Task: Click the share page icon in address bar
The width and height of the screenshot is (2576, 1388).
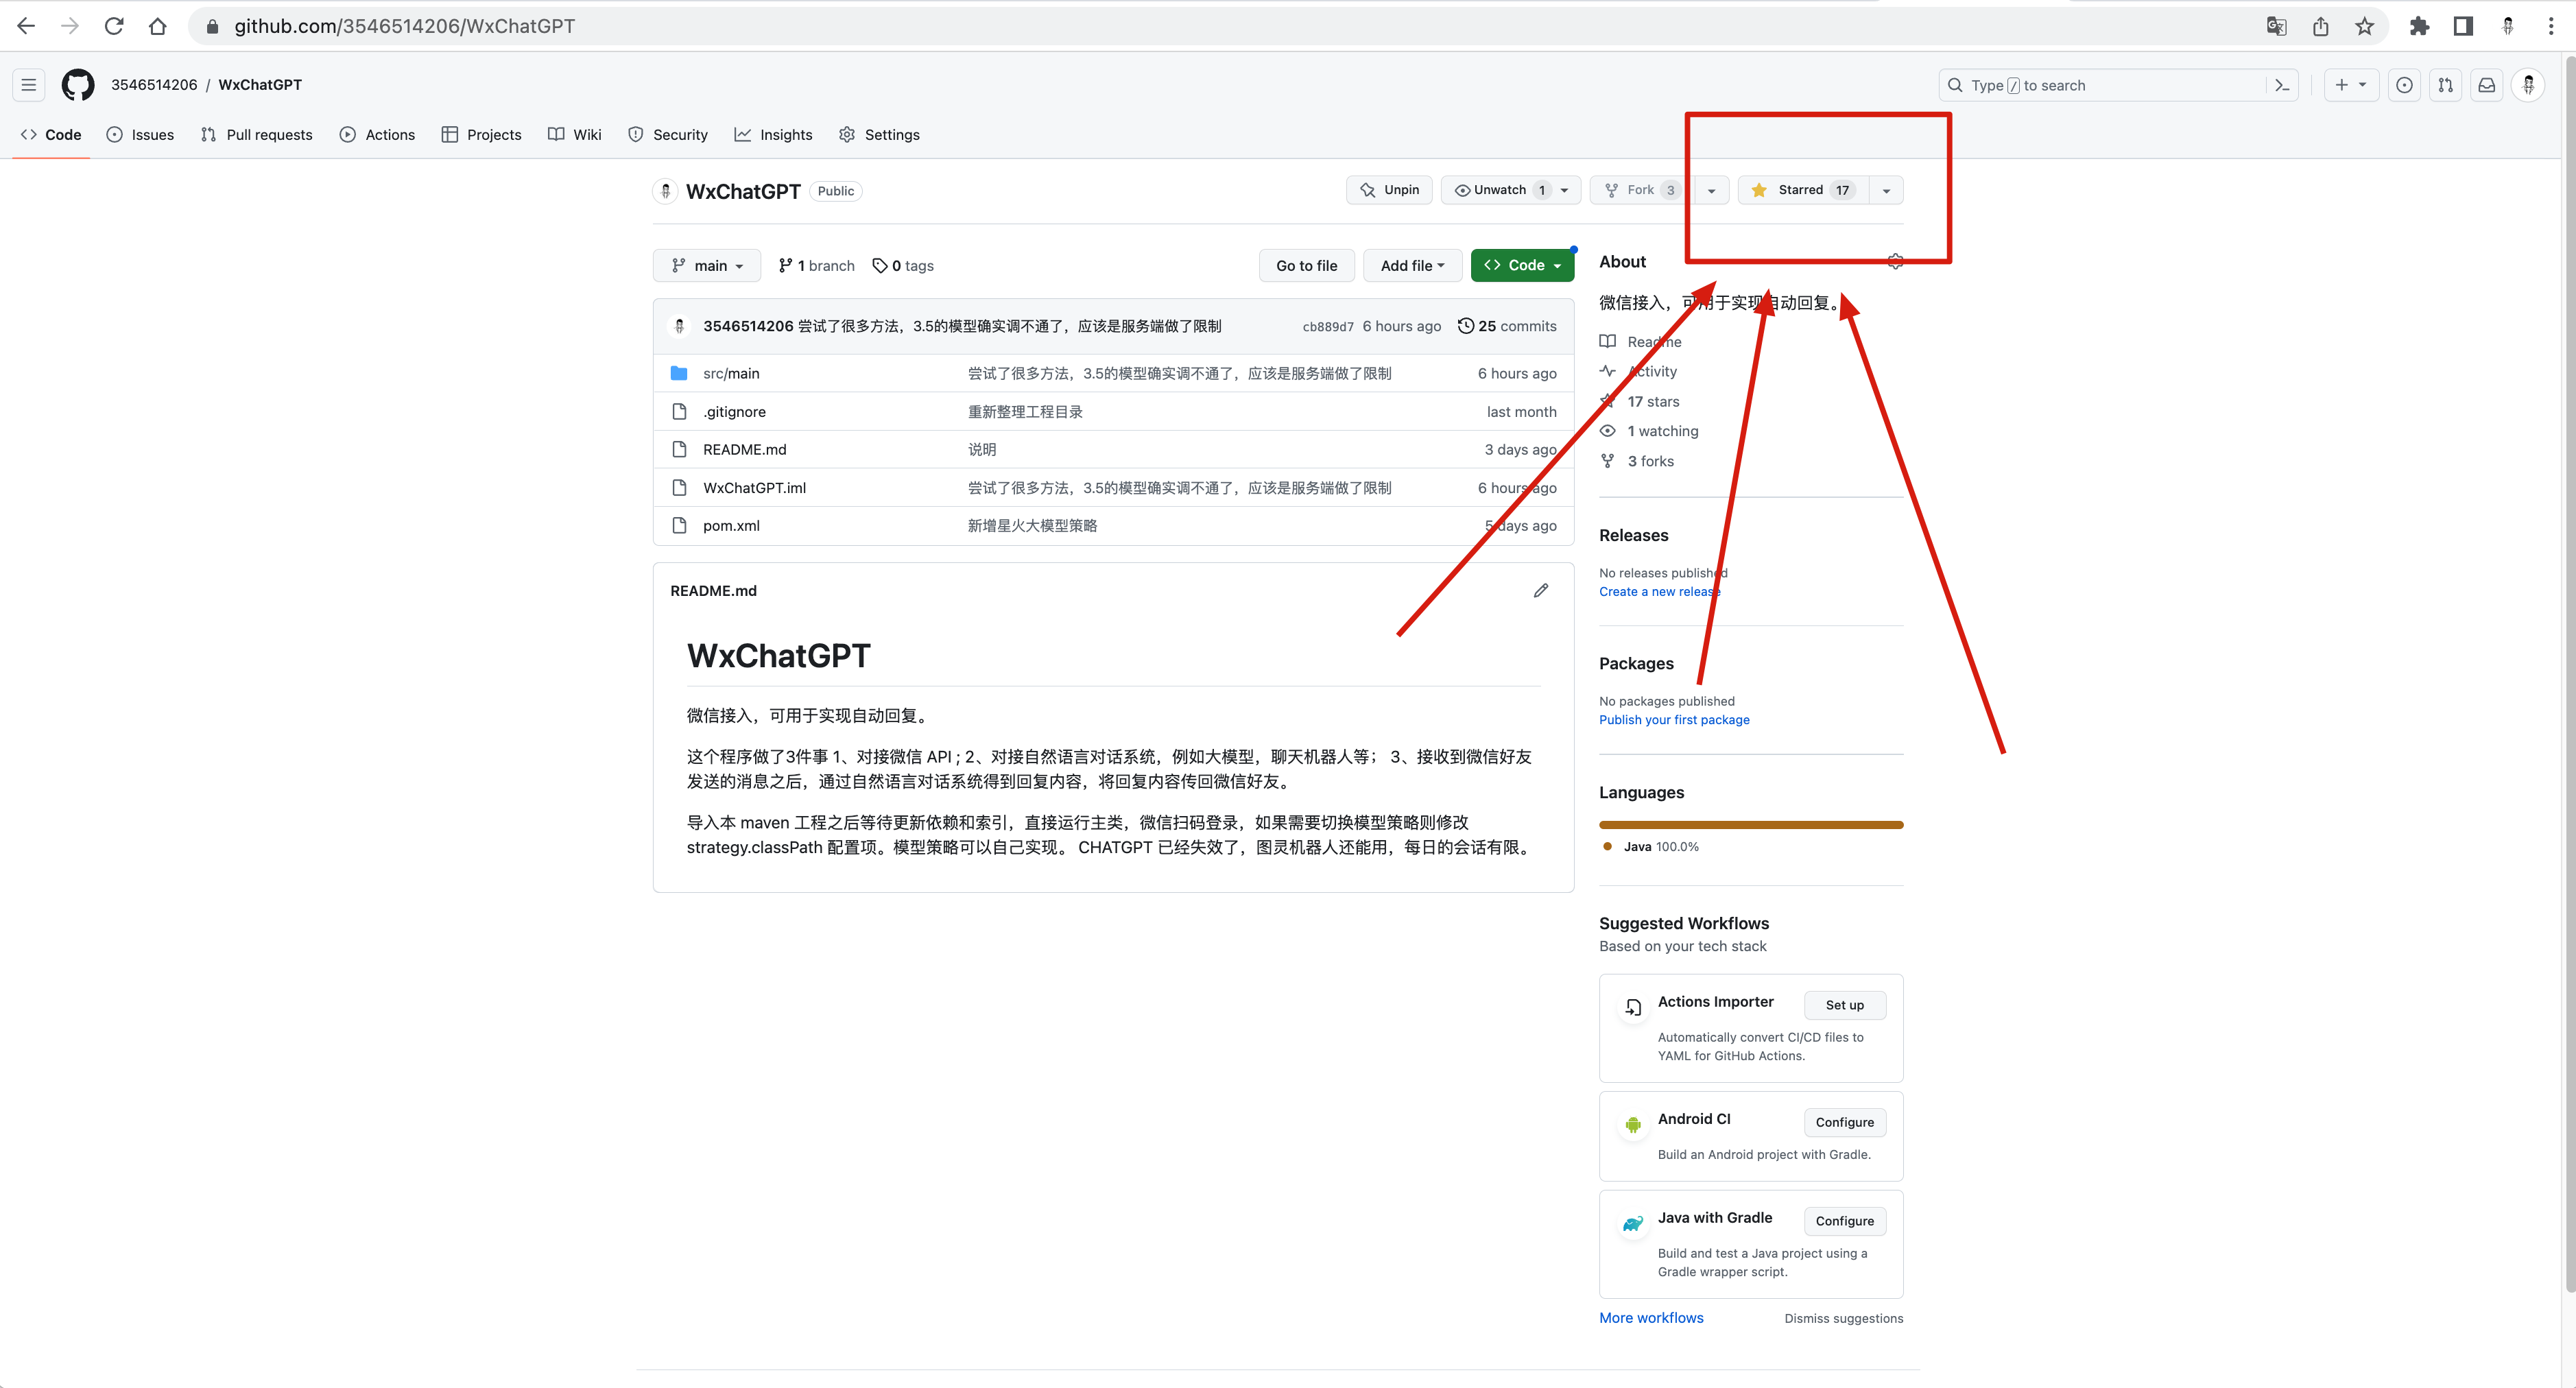Action: tap(2320, 26)
